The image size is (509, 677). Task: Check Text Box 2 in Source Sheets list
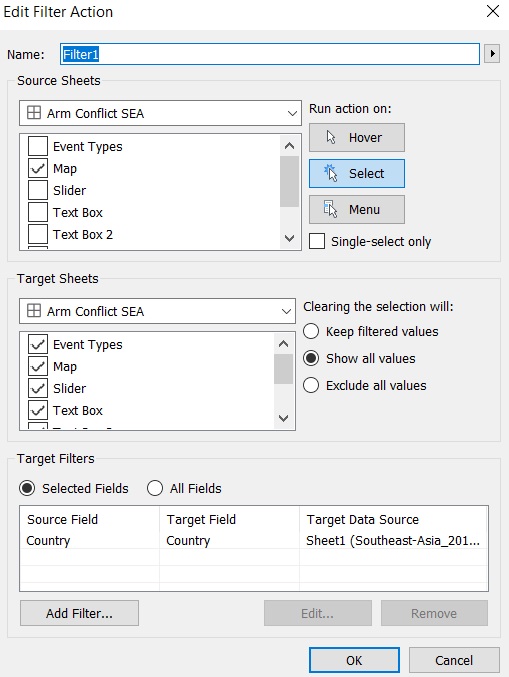pyautogui.click(x=38, y=234)
